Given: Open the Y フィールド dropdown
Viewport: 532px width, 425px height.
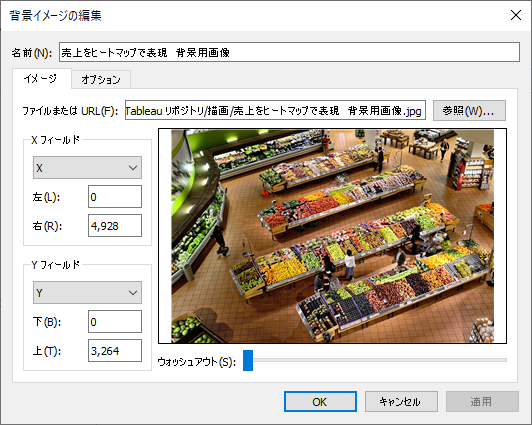Looking at the screenshot, I should point(87,292).
